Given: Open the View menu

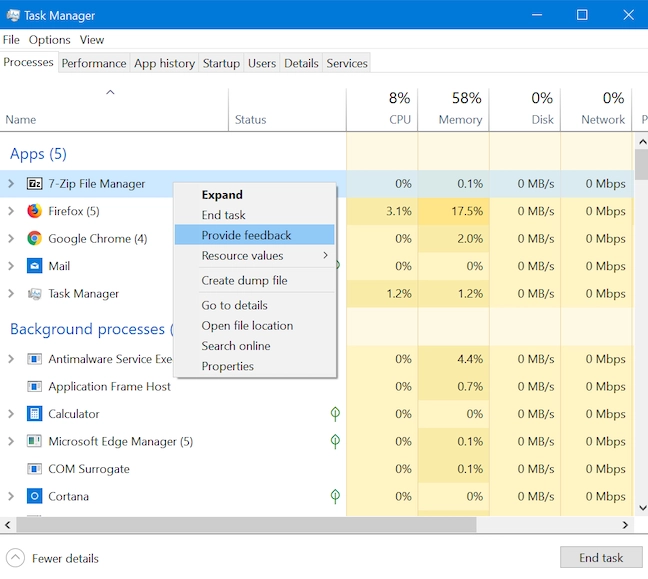Looking at the screenshot, I should click(x=91, y=40).
